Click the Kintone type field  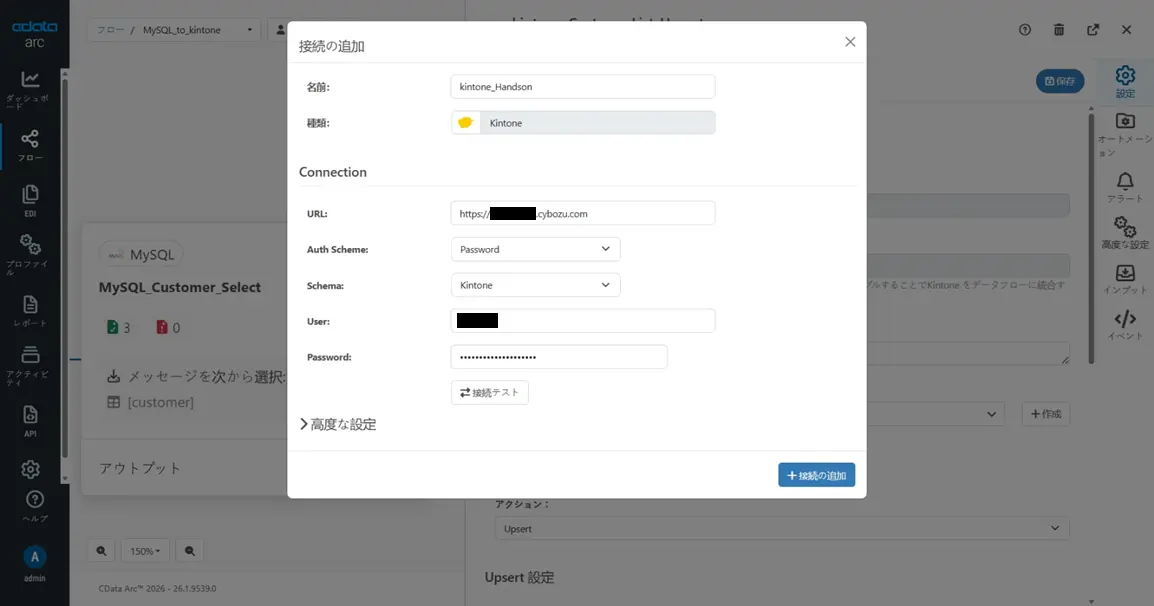pos(597,123)
